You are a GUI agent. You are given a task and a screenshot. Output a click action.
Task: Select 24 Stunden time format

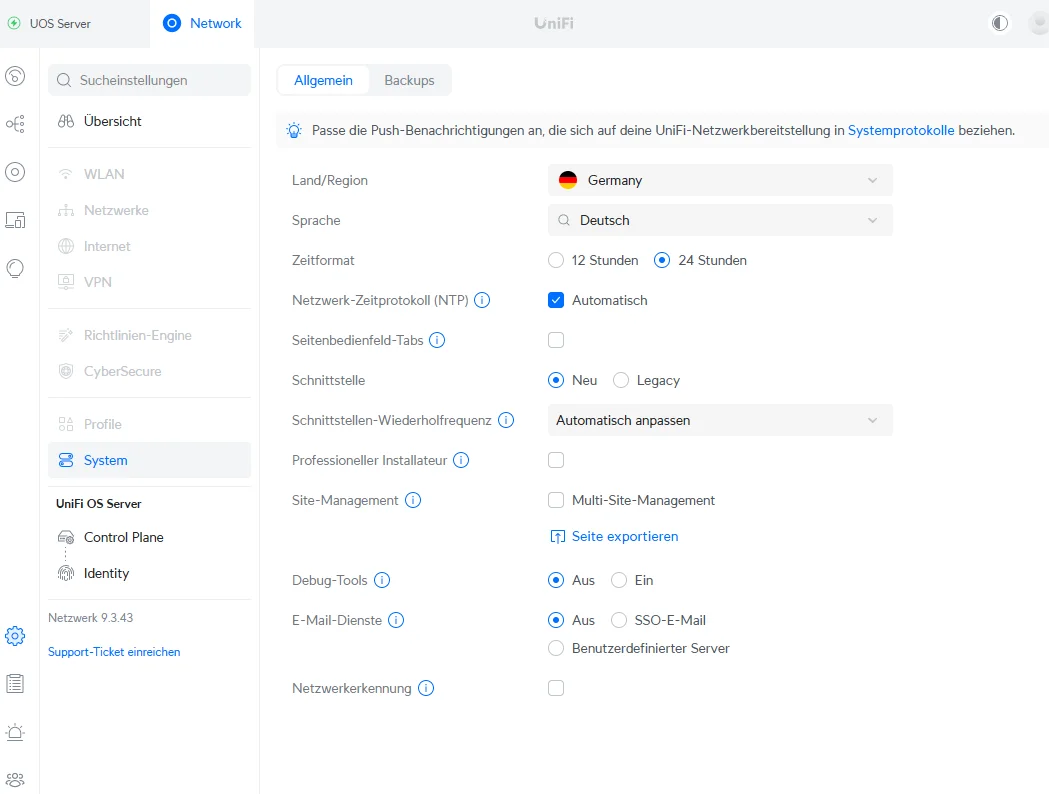click(x=662, y=260)
